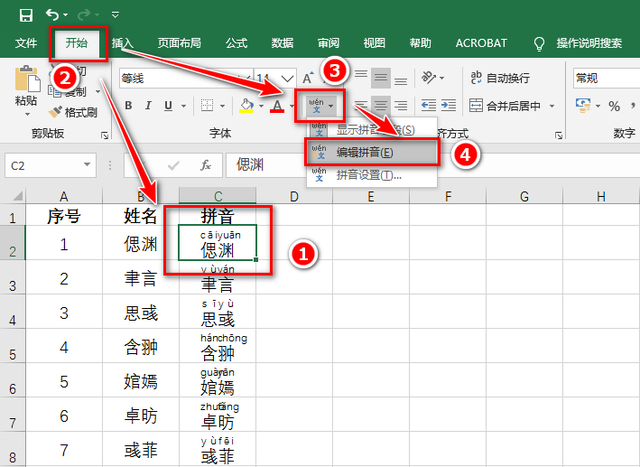Open the 剪贴板 dialog launcher
Screen dimensions: 640x467
[105, 135]
